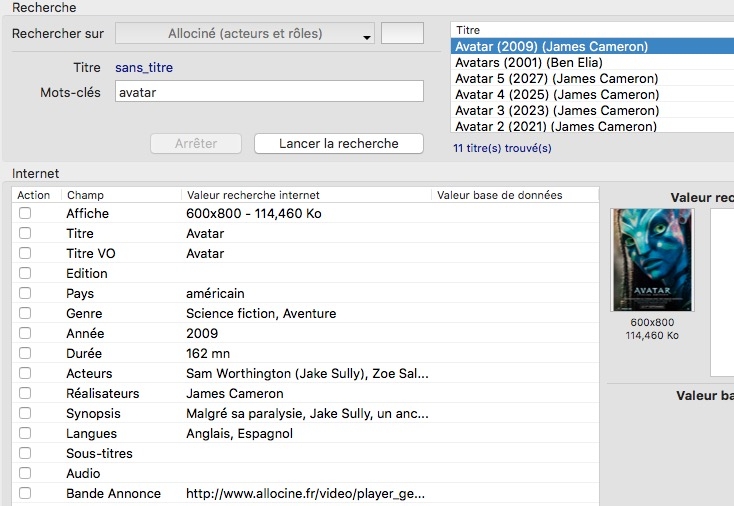The height and width of the screenshot is (506, 734).
Task: Enable the Titre field checkbox
Action: pyautogui.click(x=25, y=233)
